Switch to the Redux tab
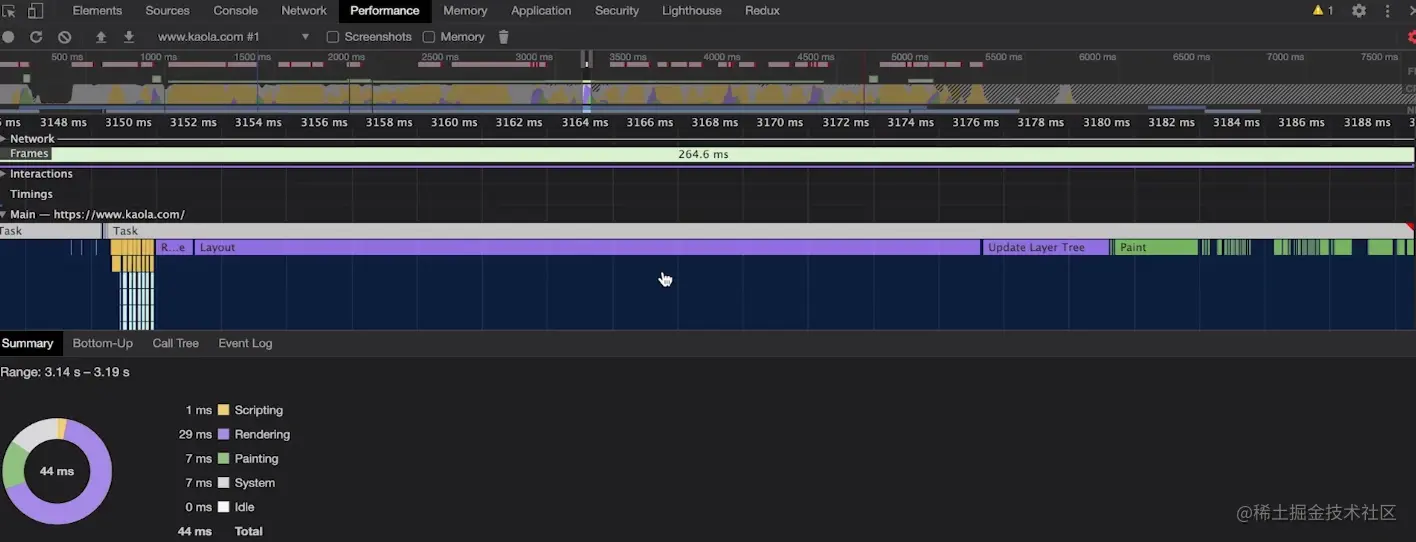 pos(762,11)
